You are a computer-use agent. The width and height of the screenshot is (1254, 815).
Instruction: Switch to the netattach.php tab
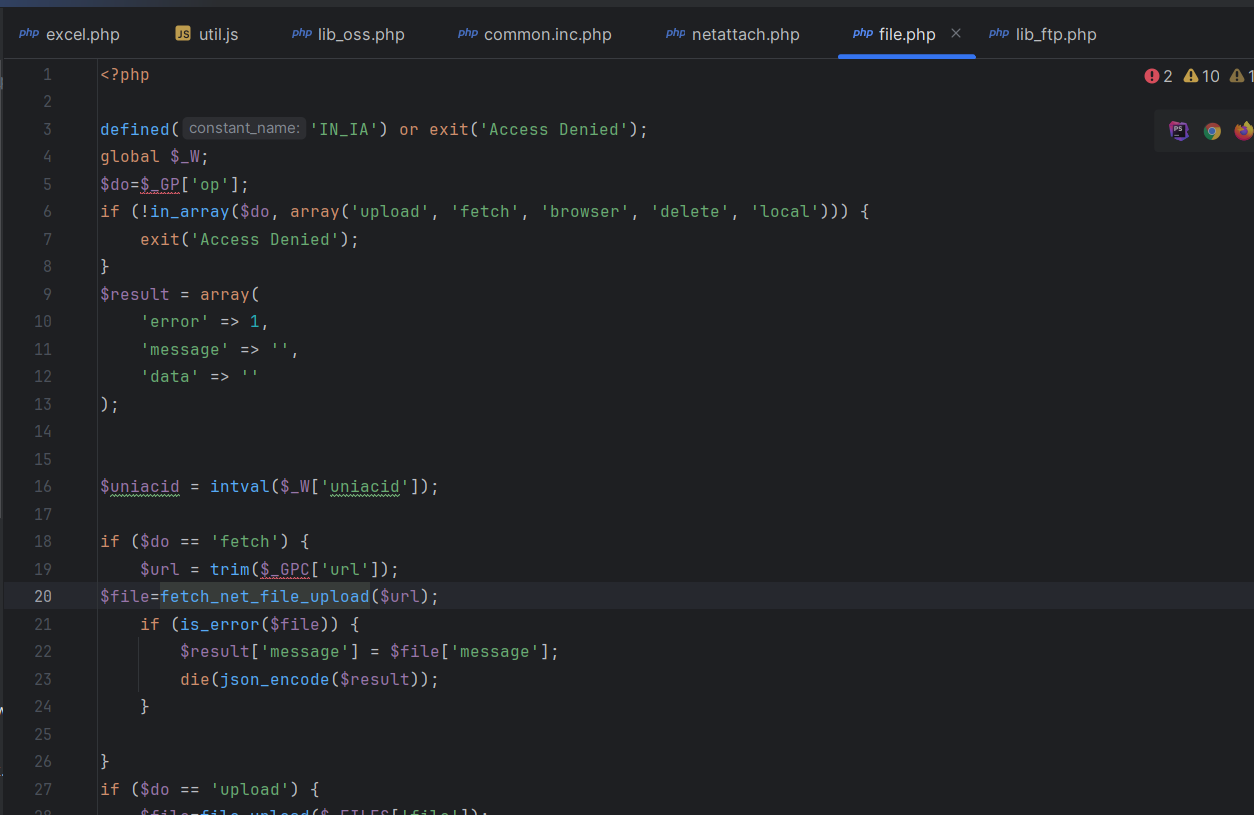pyautogui.click(x=733, y=34)
